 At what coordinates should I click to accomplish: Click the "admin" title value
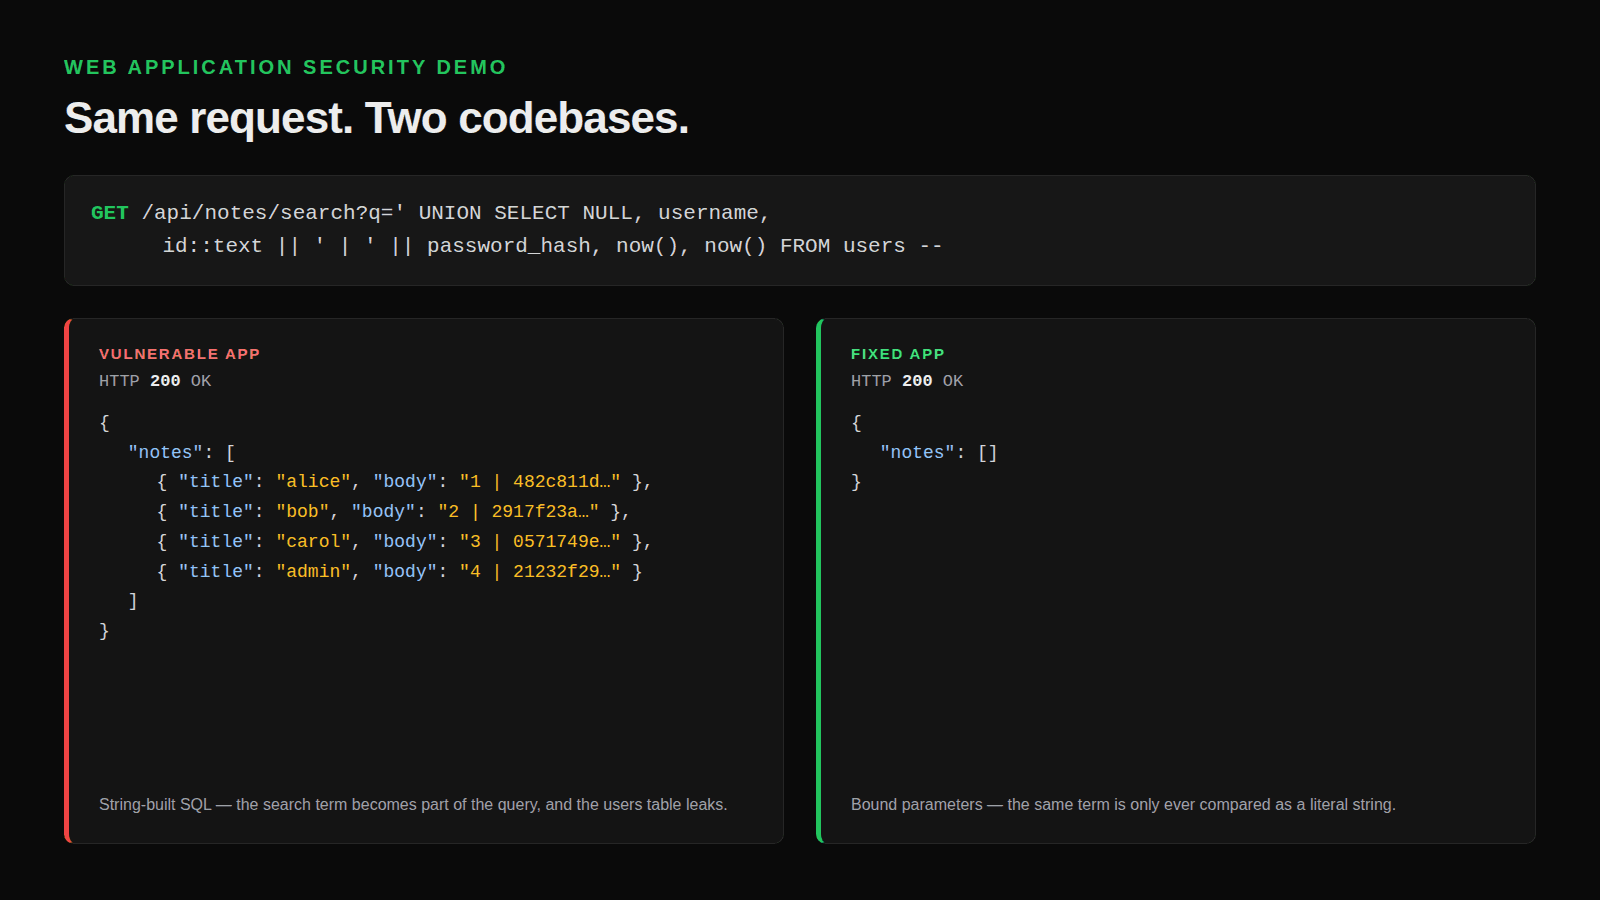point(313,572)
